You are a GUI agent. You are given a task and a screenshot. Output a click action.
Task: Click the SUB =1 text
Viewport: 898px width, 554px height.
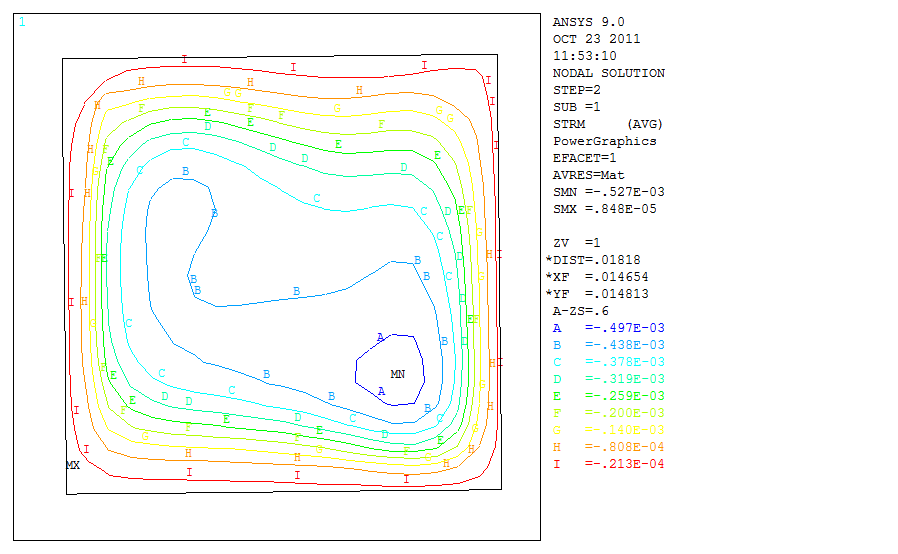[x=576, y=107]
